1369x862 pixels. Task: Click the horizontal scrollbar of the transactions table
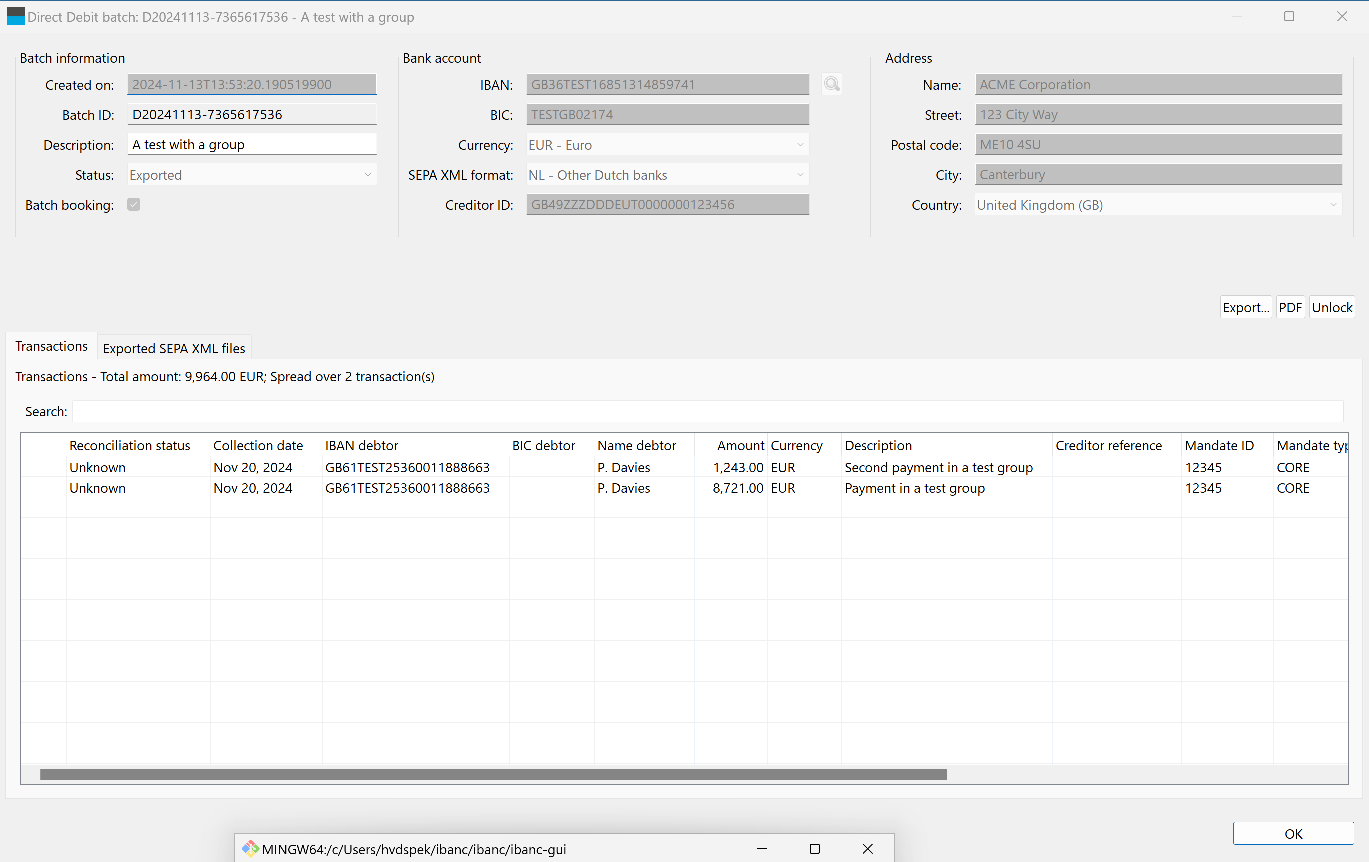coord(493,774)
